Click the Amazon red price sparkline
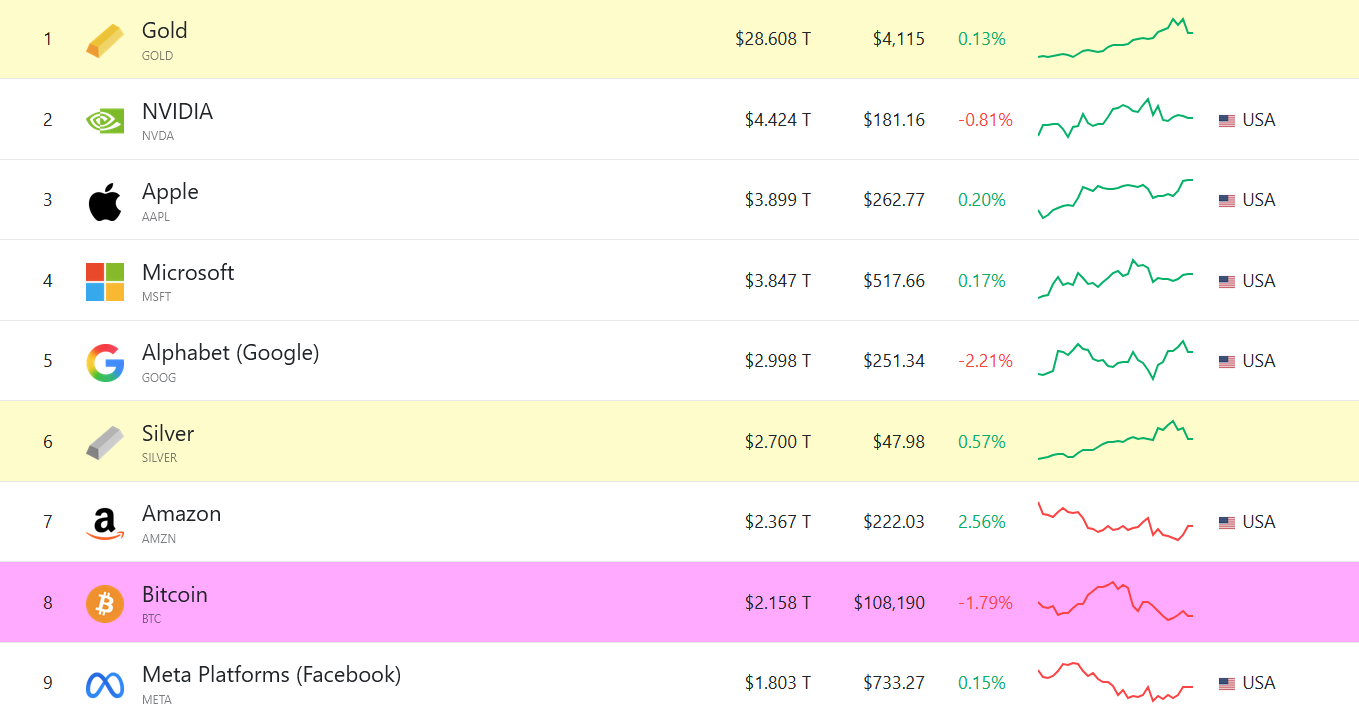 coord(1115,521)
